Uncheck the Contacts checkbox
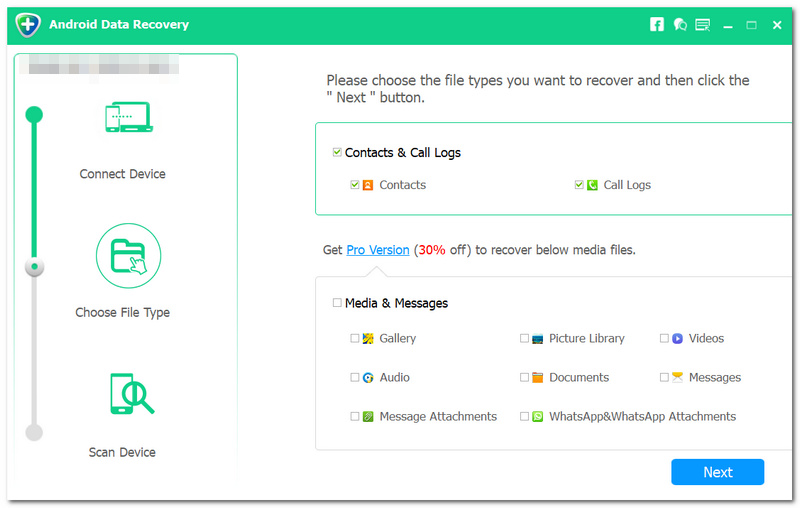 coord(355,185)
